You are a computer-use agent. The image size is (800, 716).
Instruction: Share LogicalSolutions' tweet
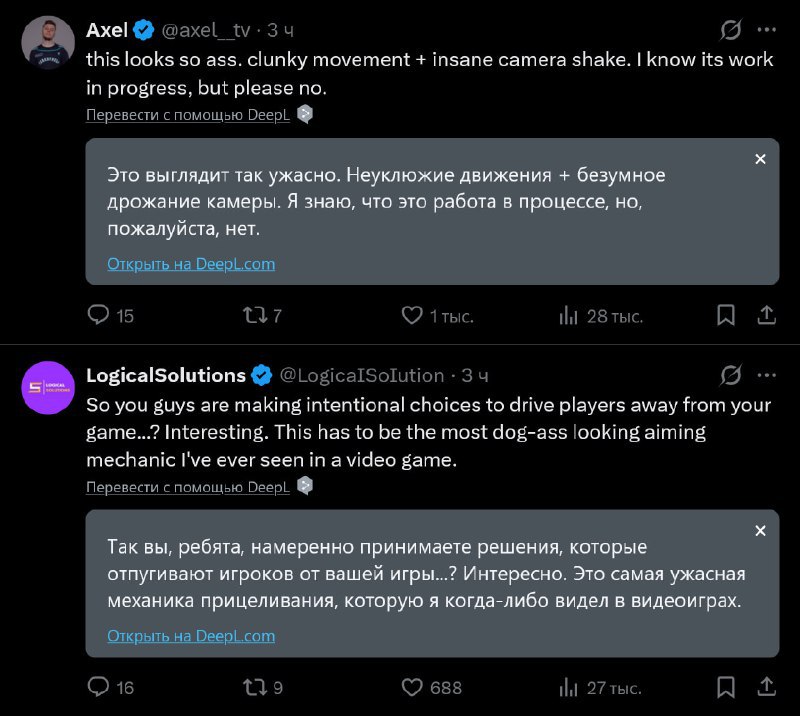766,687
